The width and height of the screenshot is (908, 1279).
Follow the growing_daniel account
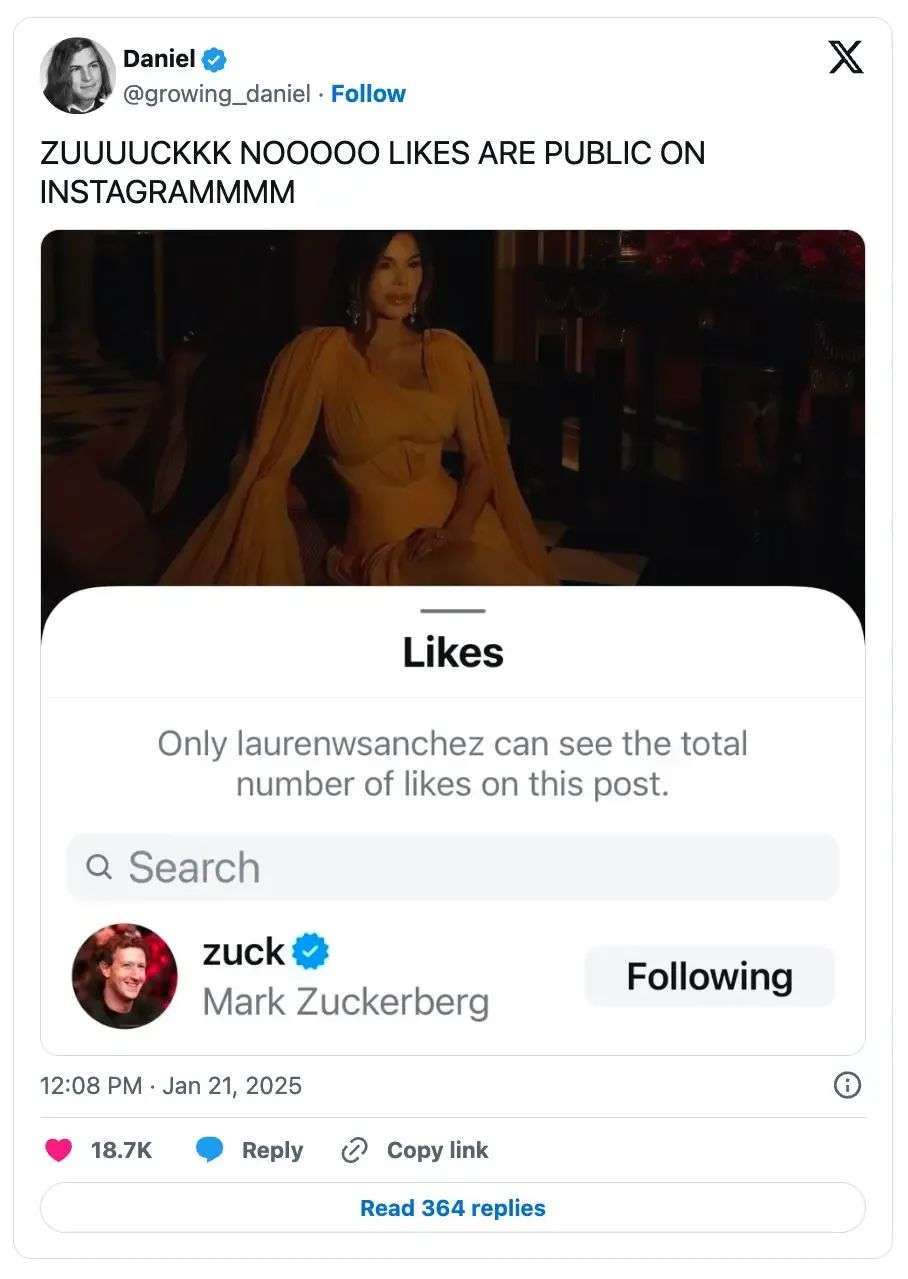(368, 94)
